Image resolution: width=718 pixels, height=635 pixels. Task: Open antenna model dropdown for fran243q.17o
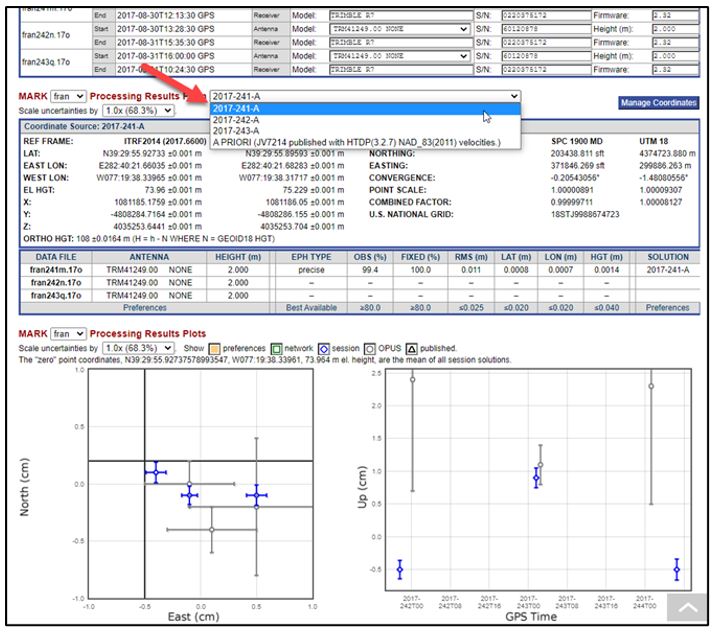(x=400, y=56)
